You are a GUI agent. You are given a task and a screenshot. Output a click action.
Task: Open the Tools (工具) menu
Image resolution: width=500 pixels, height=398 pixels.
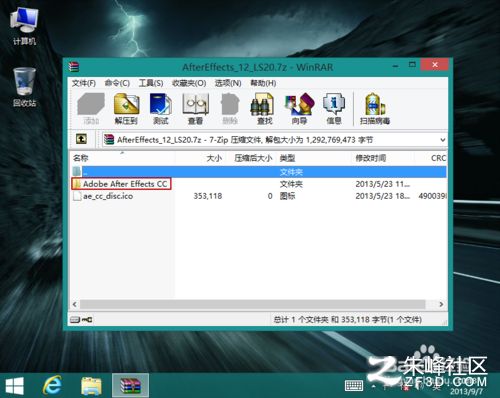tap(151, 83)
